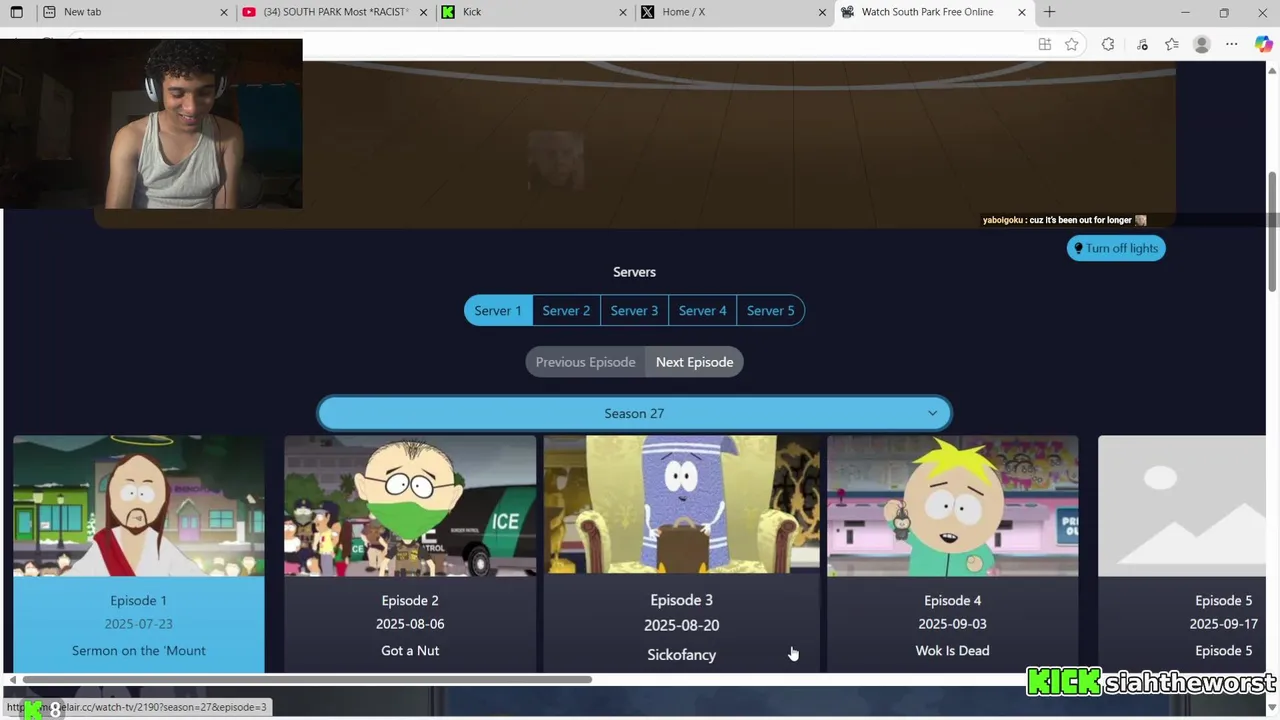Minimize the browser window
The image size is (1280, 720).
click(1185, 12)
